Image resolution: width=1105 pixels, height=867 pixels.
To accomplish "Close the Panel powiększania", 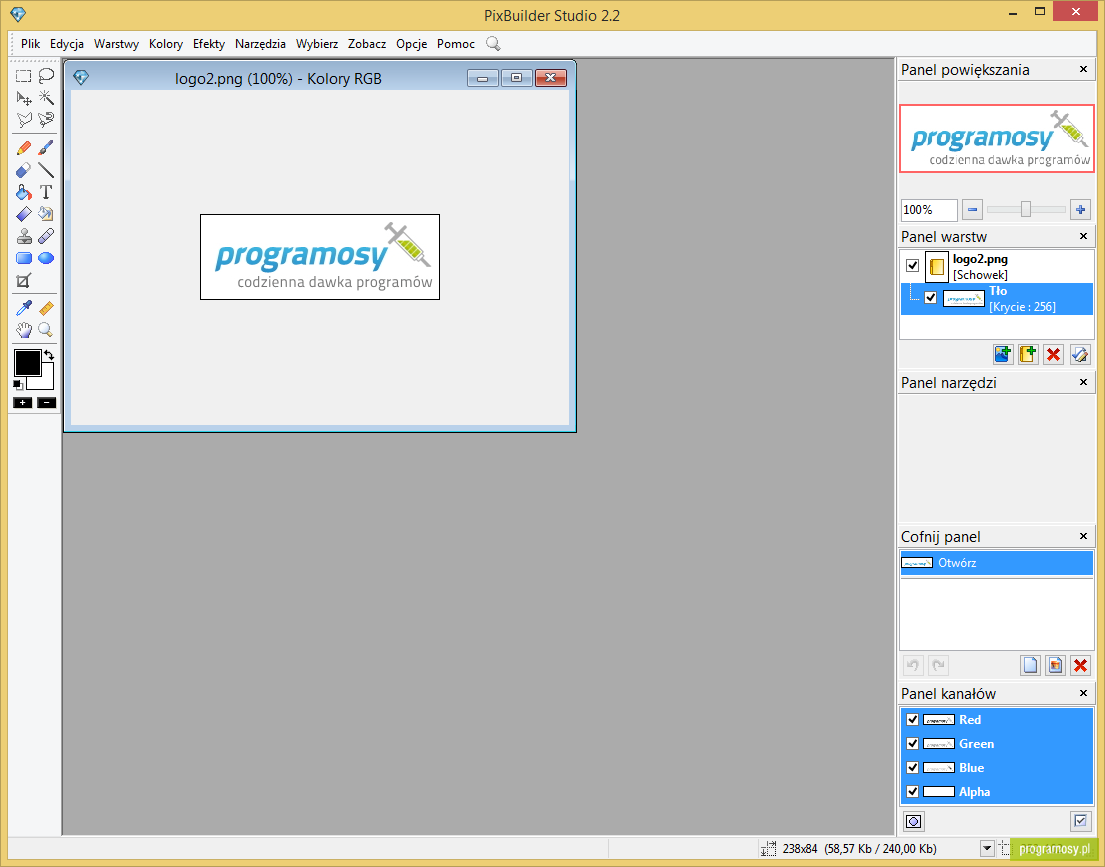I will [1083, 69].
